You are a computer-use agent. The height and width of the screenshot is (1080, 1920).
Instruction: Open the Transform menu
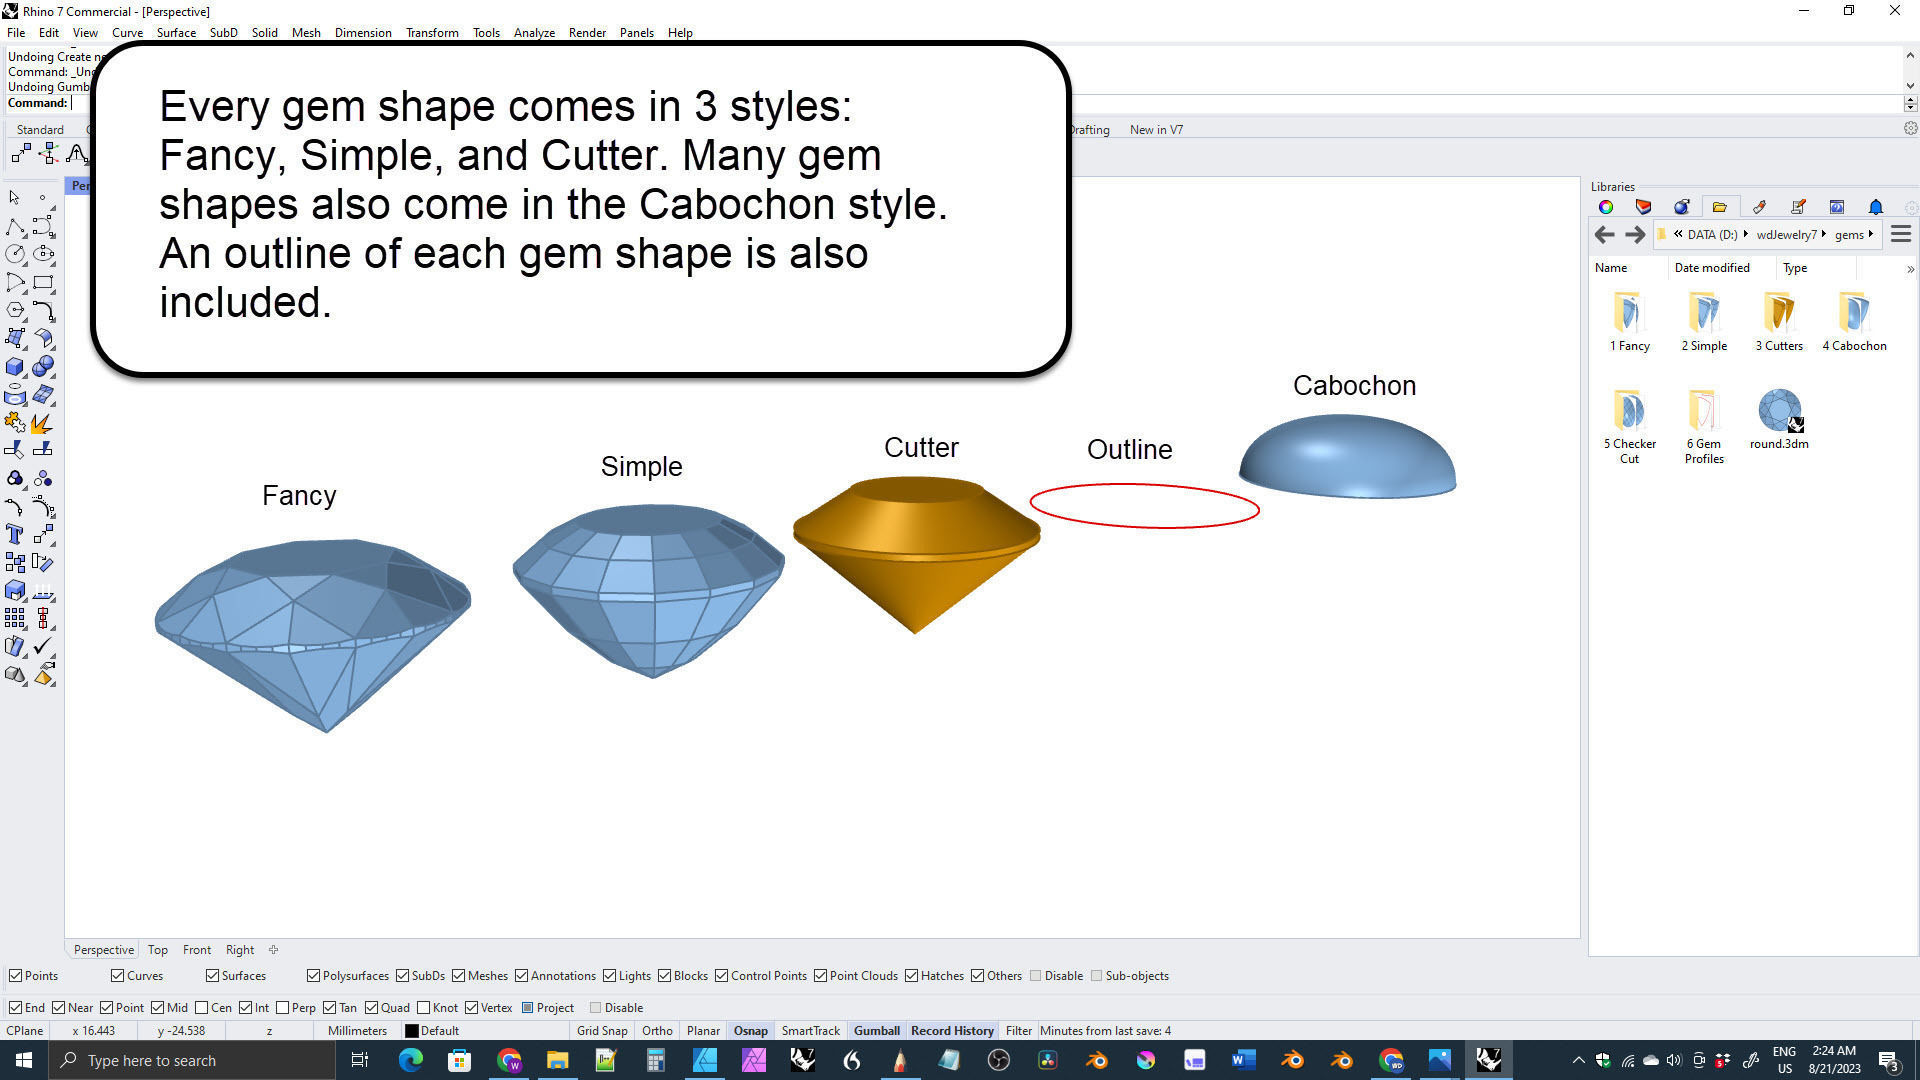[432, 33]
